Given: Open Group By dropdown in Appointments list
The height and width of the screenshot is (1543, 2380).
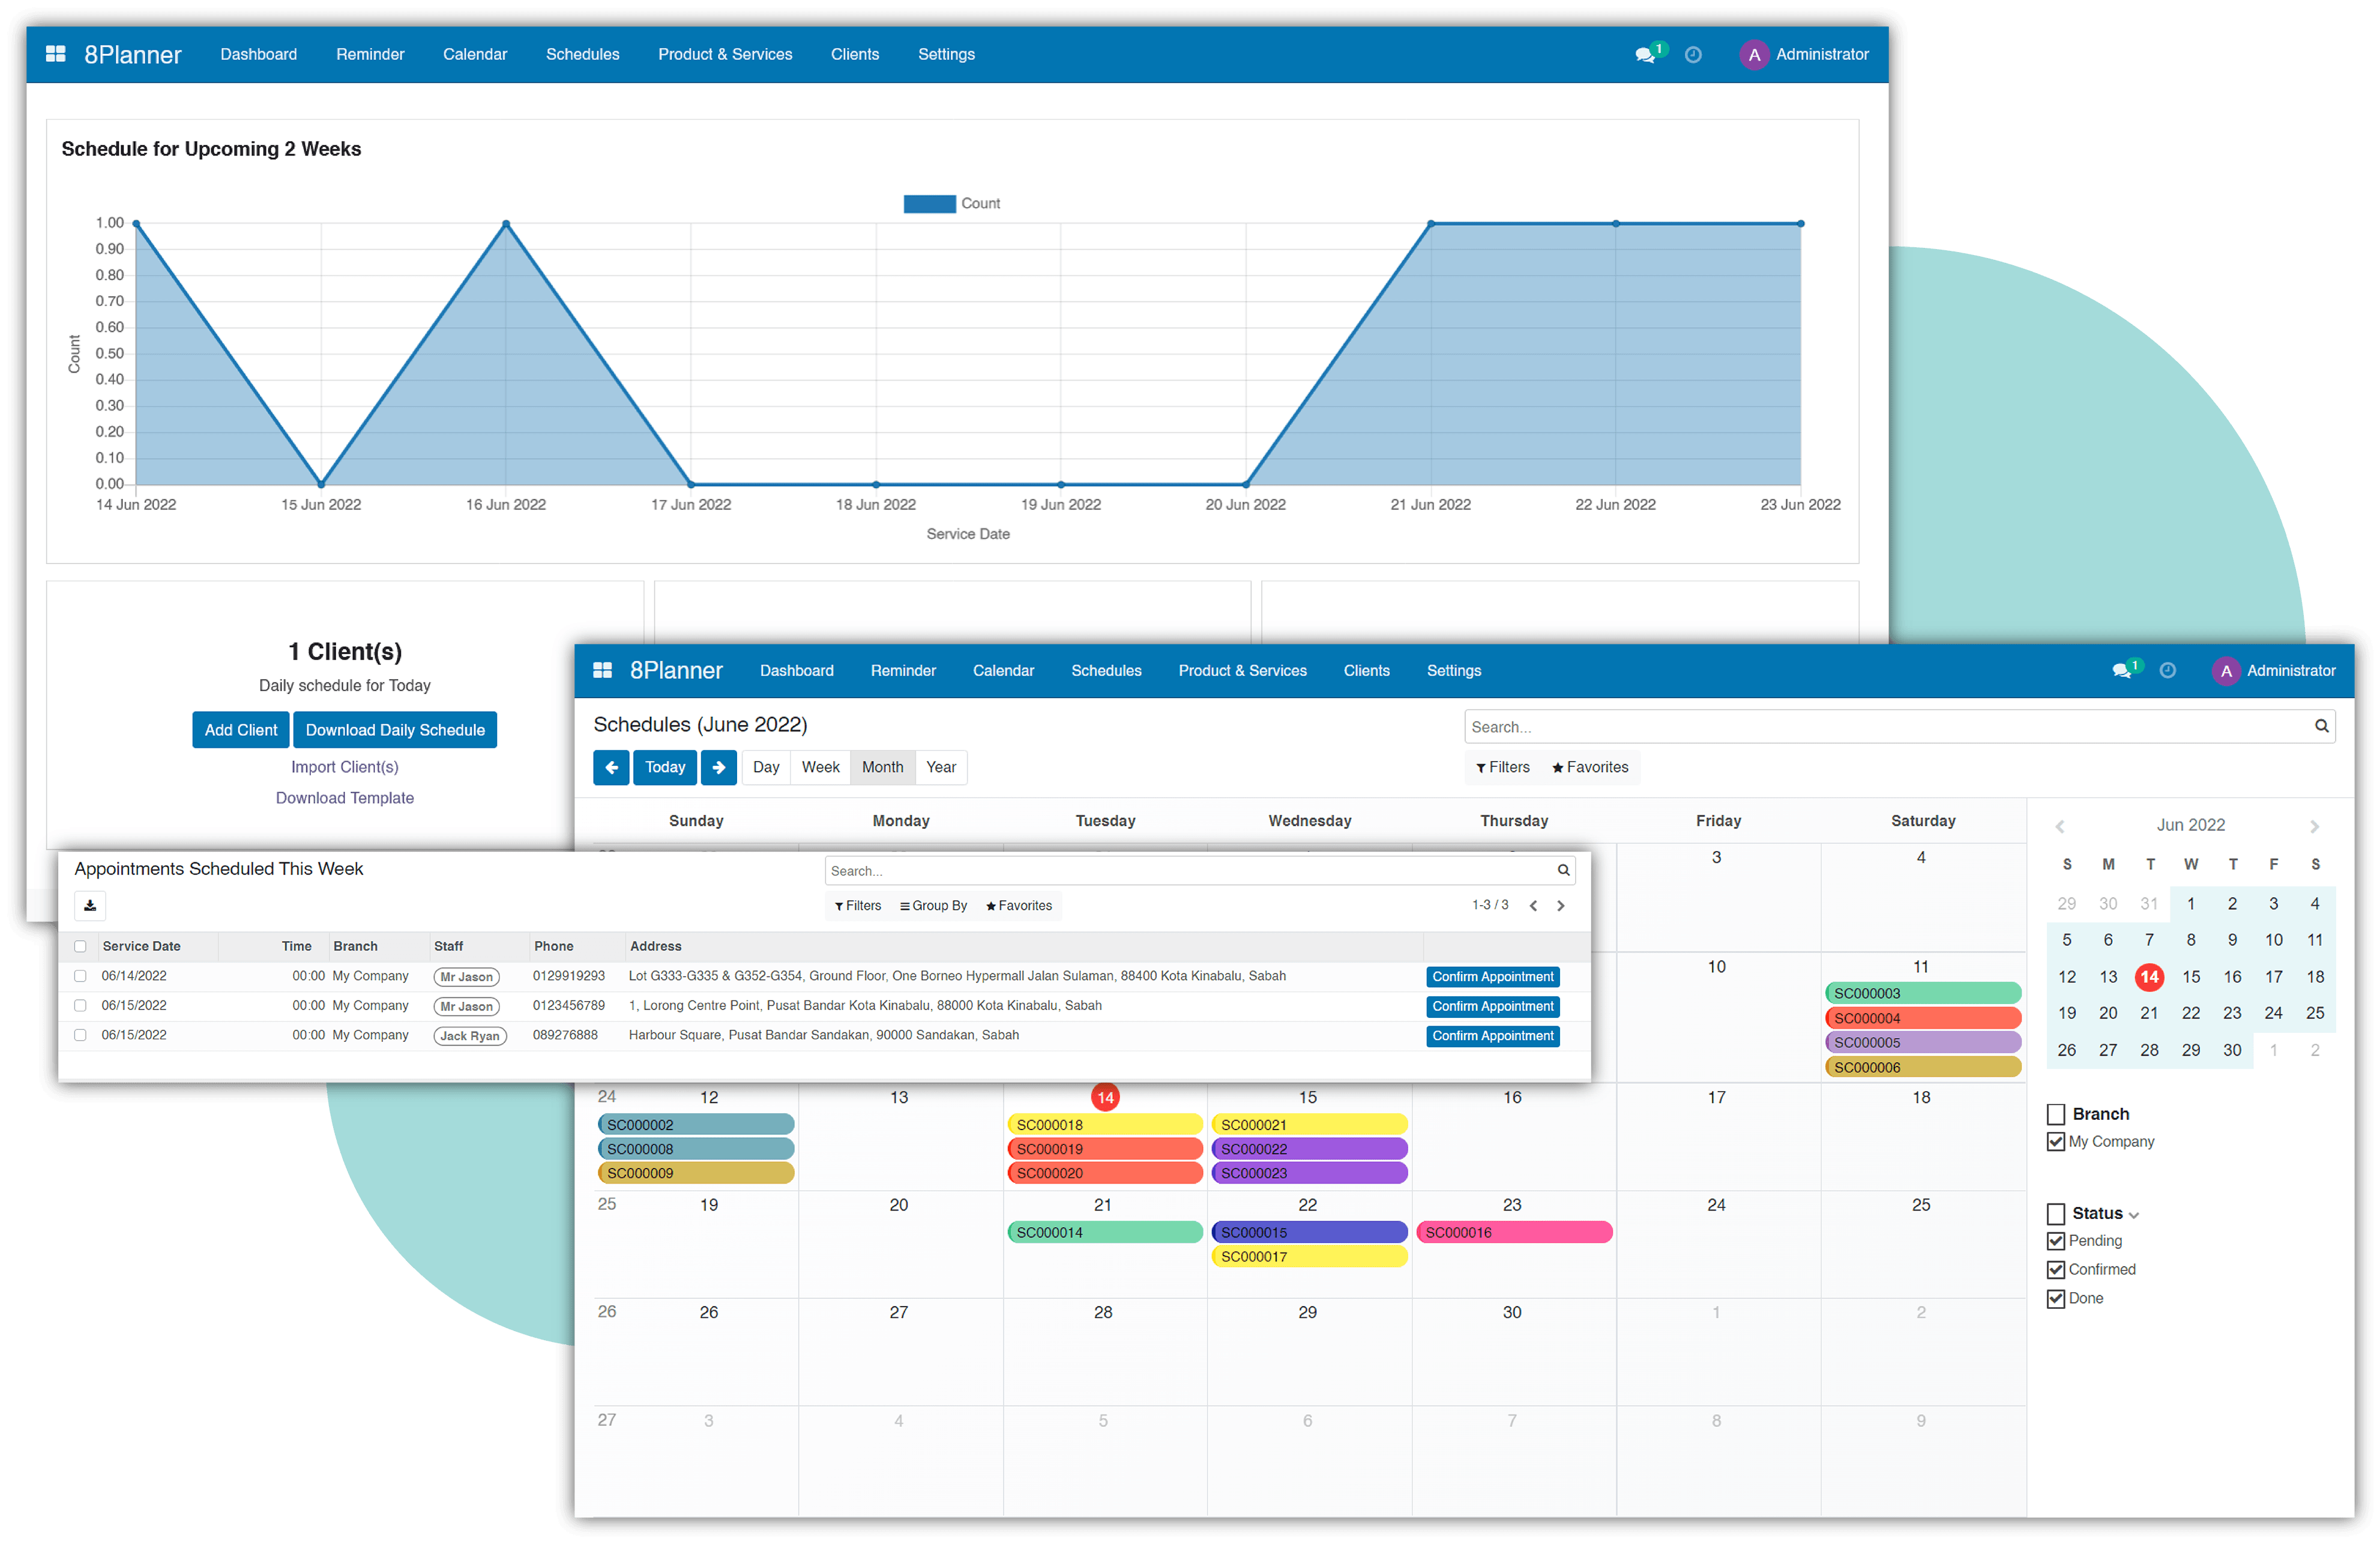Looking at the screenshot, I should point(933,905).
